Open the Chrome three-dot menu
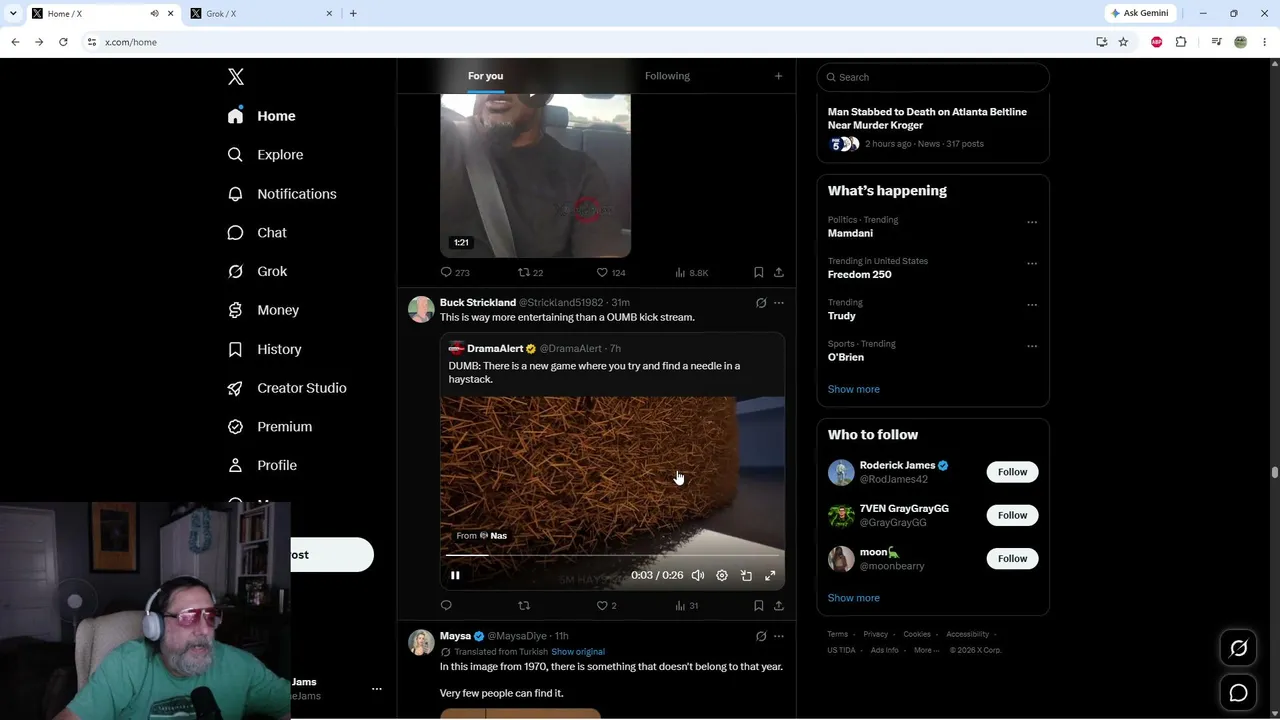1280x720 pixels. 1265,42
